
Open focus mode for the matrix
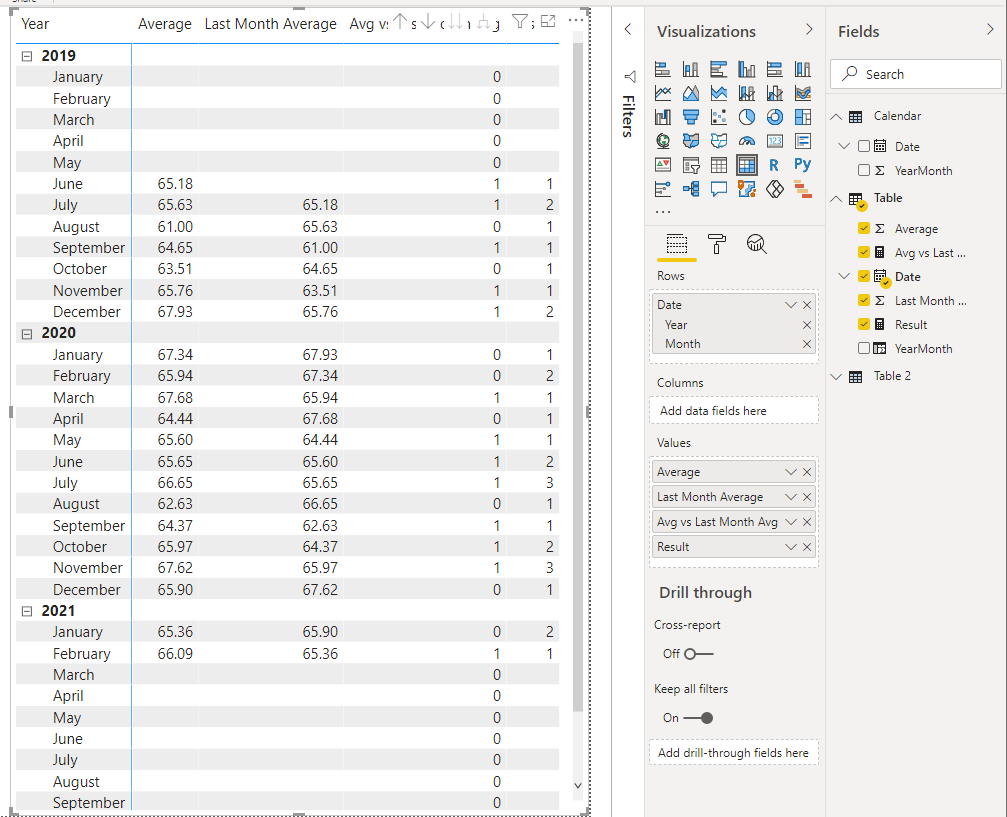pos(548,22)
